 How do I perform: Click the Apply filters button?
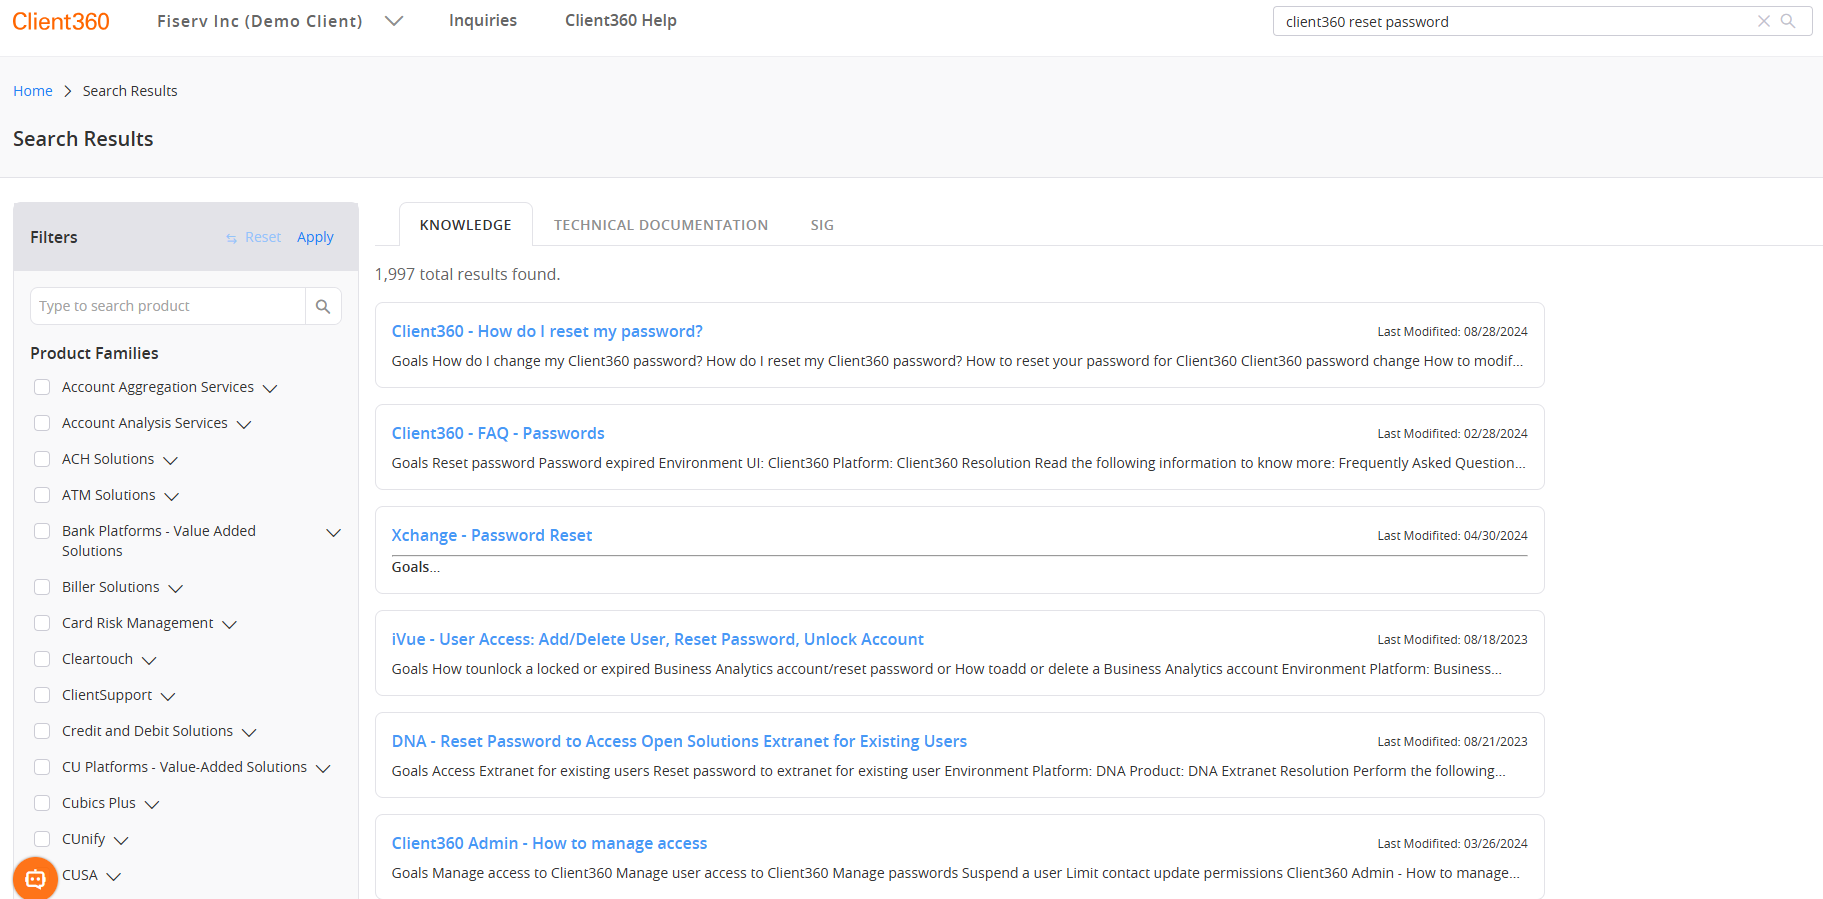click(315, 237)
